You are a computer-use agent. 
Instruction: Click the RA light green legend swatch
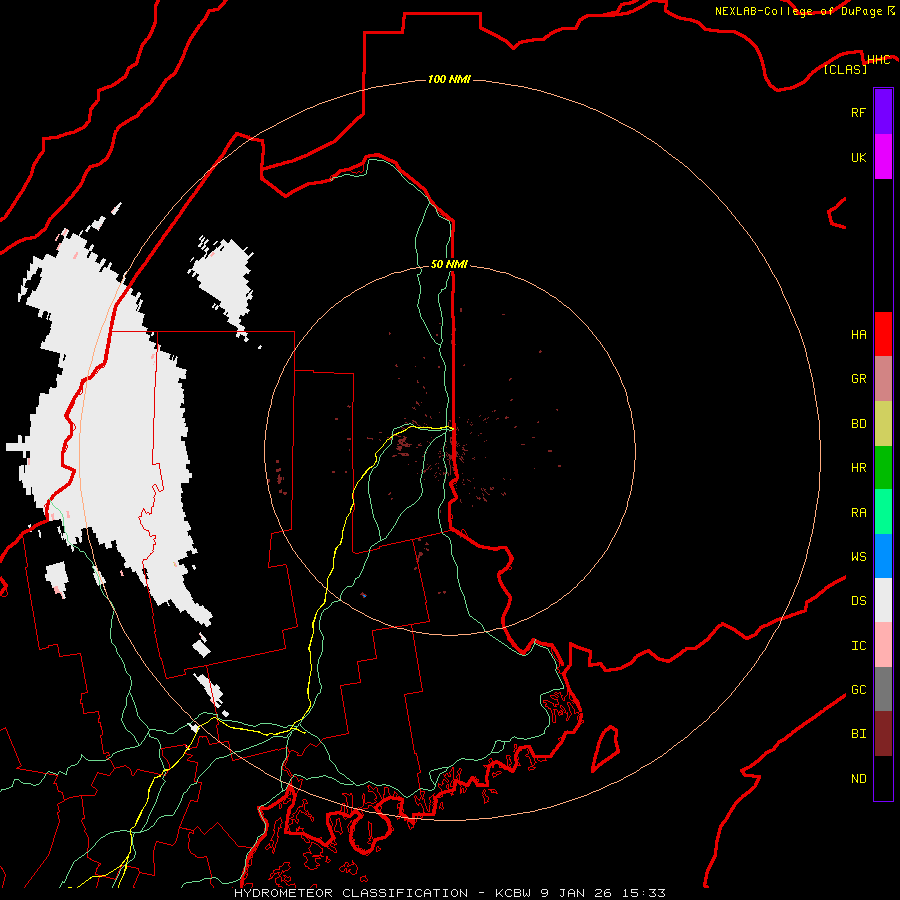[x=883, y=512]
